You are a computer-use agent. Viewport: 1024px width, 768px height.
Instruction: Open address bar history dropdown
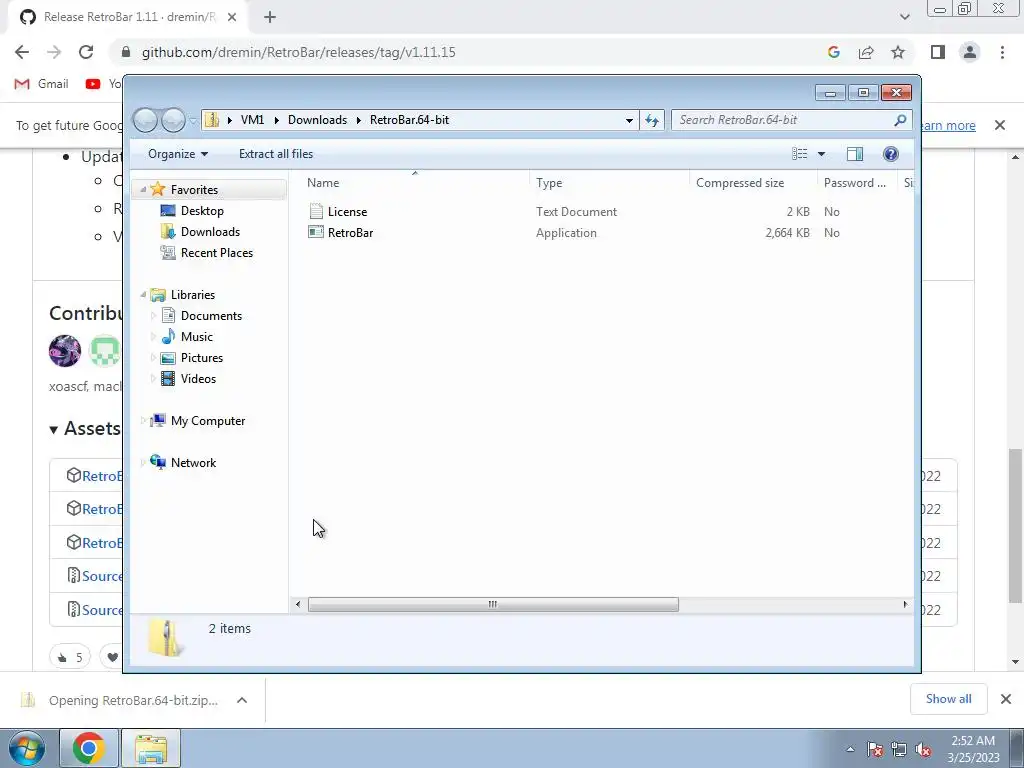(x=629, y=120)
